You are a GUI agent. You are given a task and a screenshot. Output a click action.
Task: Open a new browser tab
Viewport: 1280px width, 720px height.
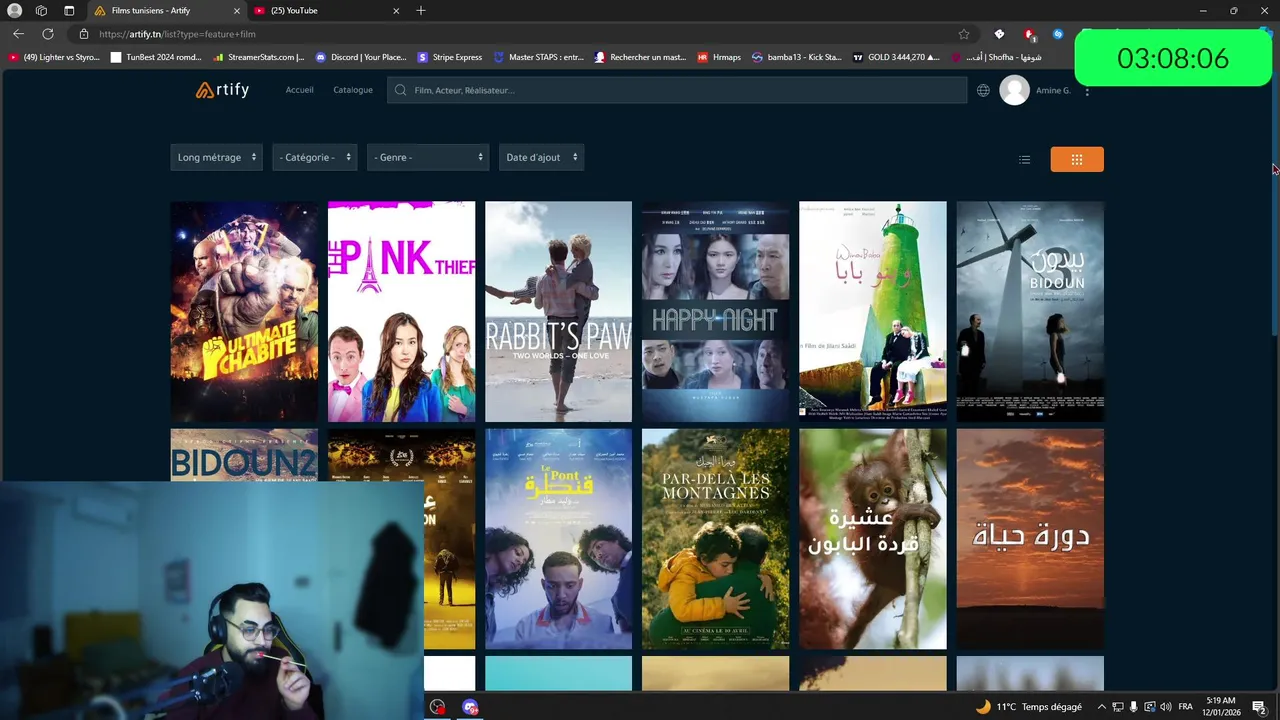point(421,11)
